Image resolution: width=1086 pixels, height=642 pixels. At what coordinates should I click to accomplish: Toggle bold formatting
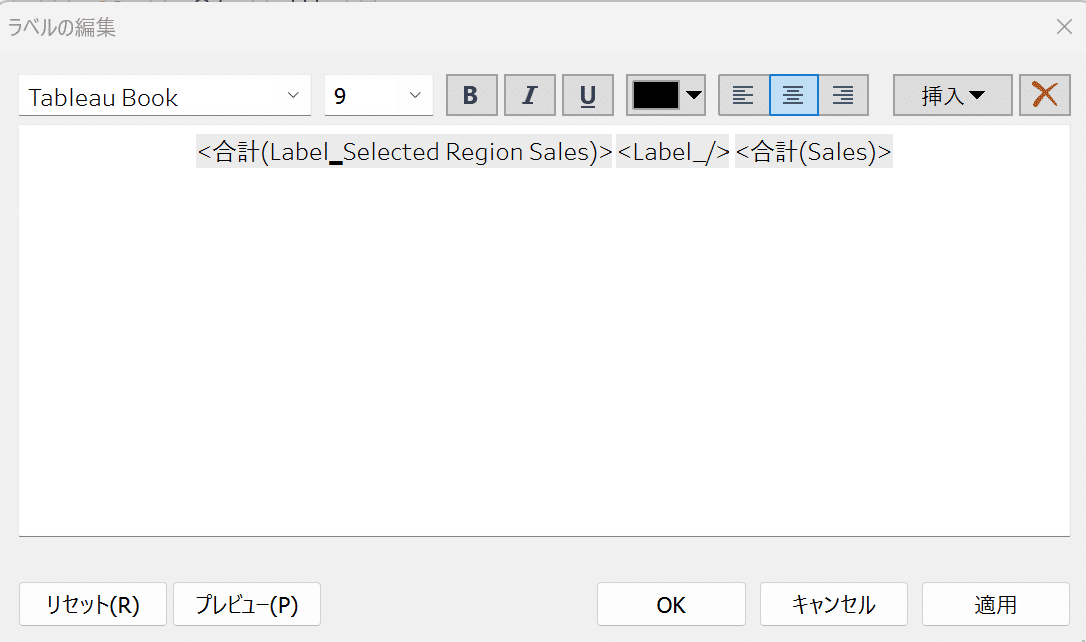click(x=472, y=95)
